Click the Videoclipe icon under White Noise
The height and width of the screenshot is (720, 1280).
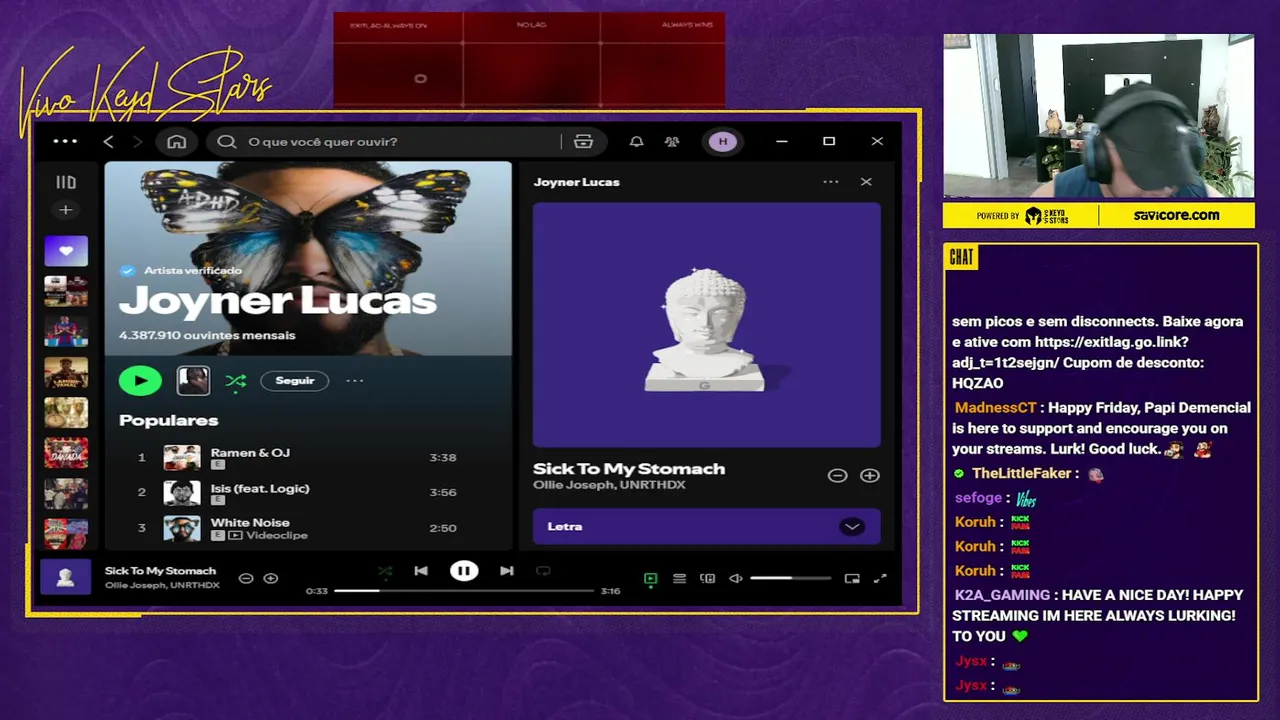tap(235, 536)
